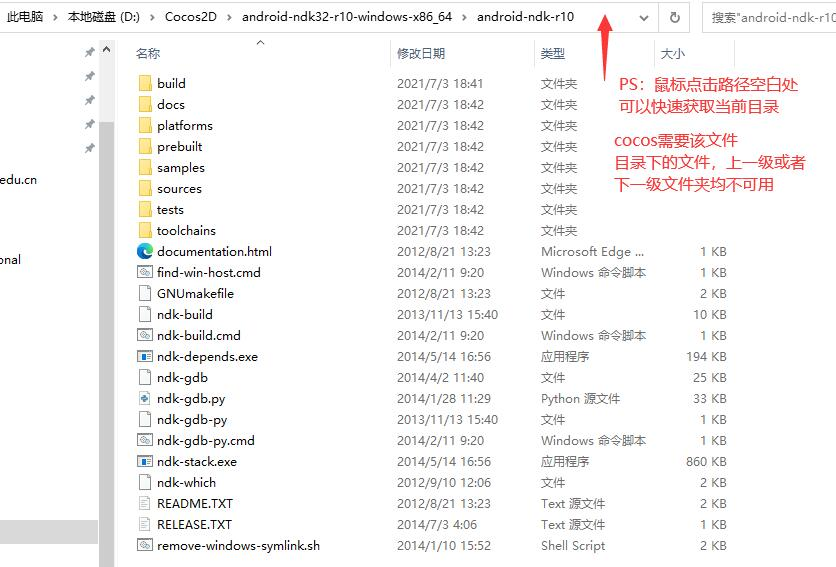Navigate to 此电脑 in the breadcrumb

point(25,17)
